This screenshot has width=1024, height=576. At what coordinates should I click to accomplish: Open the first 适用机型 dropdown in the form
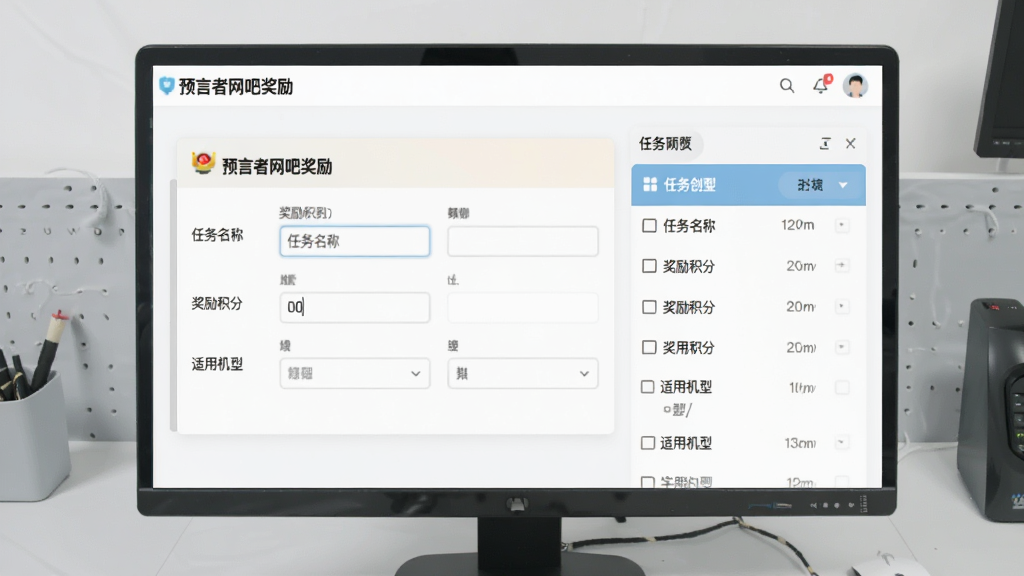(x=355, y=374)
